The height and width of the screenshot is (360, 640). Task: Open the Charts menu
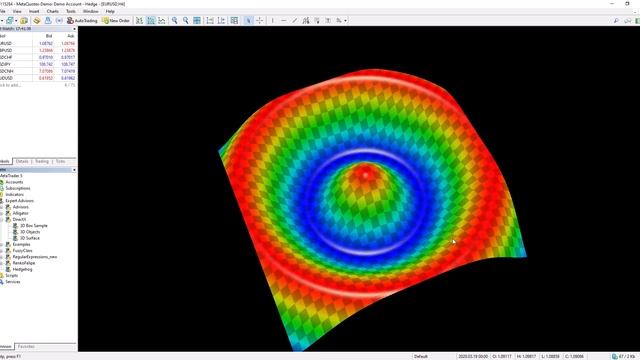point(53,11)
